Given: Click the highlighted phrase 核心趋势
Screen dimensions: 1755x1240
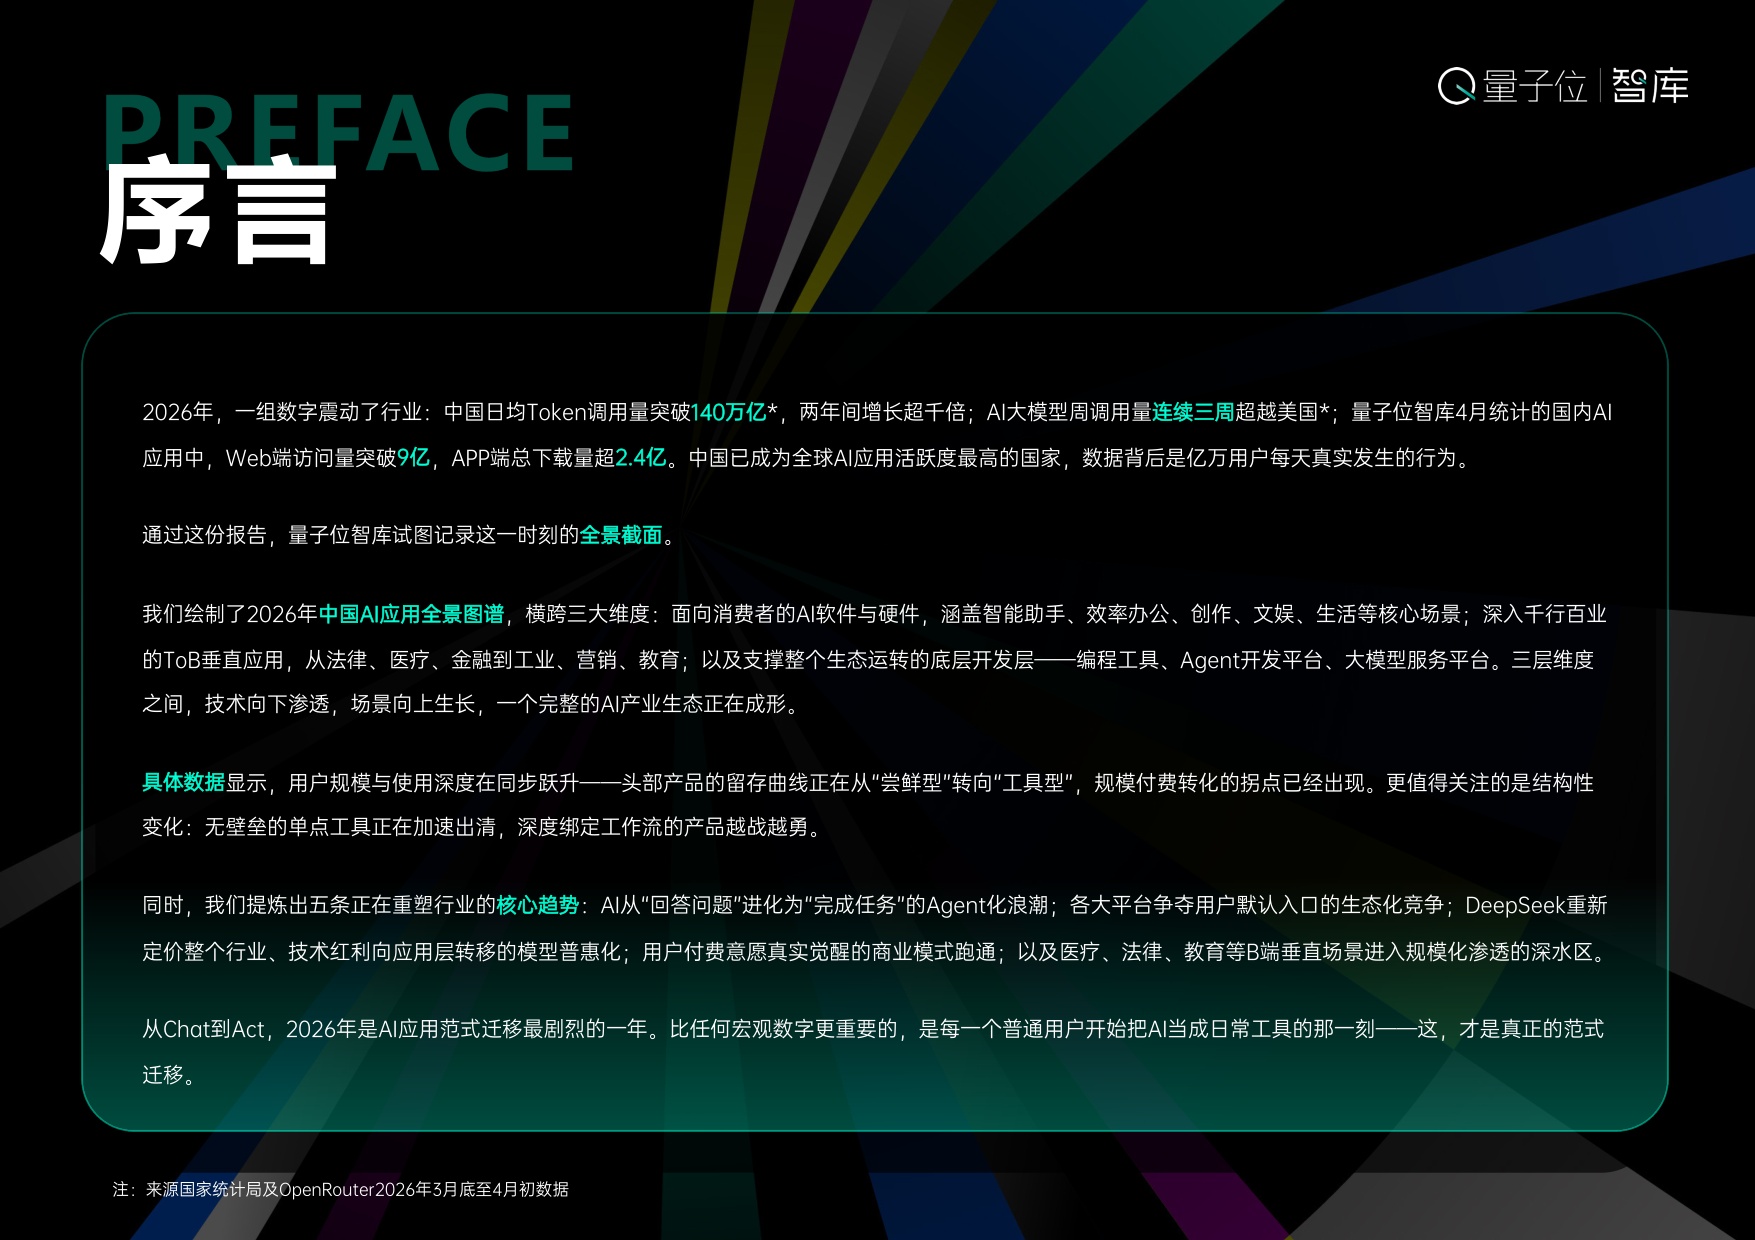Looking at the screenshot, I should pos(538,905).
